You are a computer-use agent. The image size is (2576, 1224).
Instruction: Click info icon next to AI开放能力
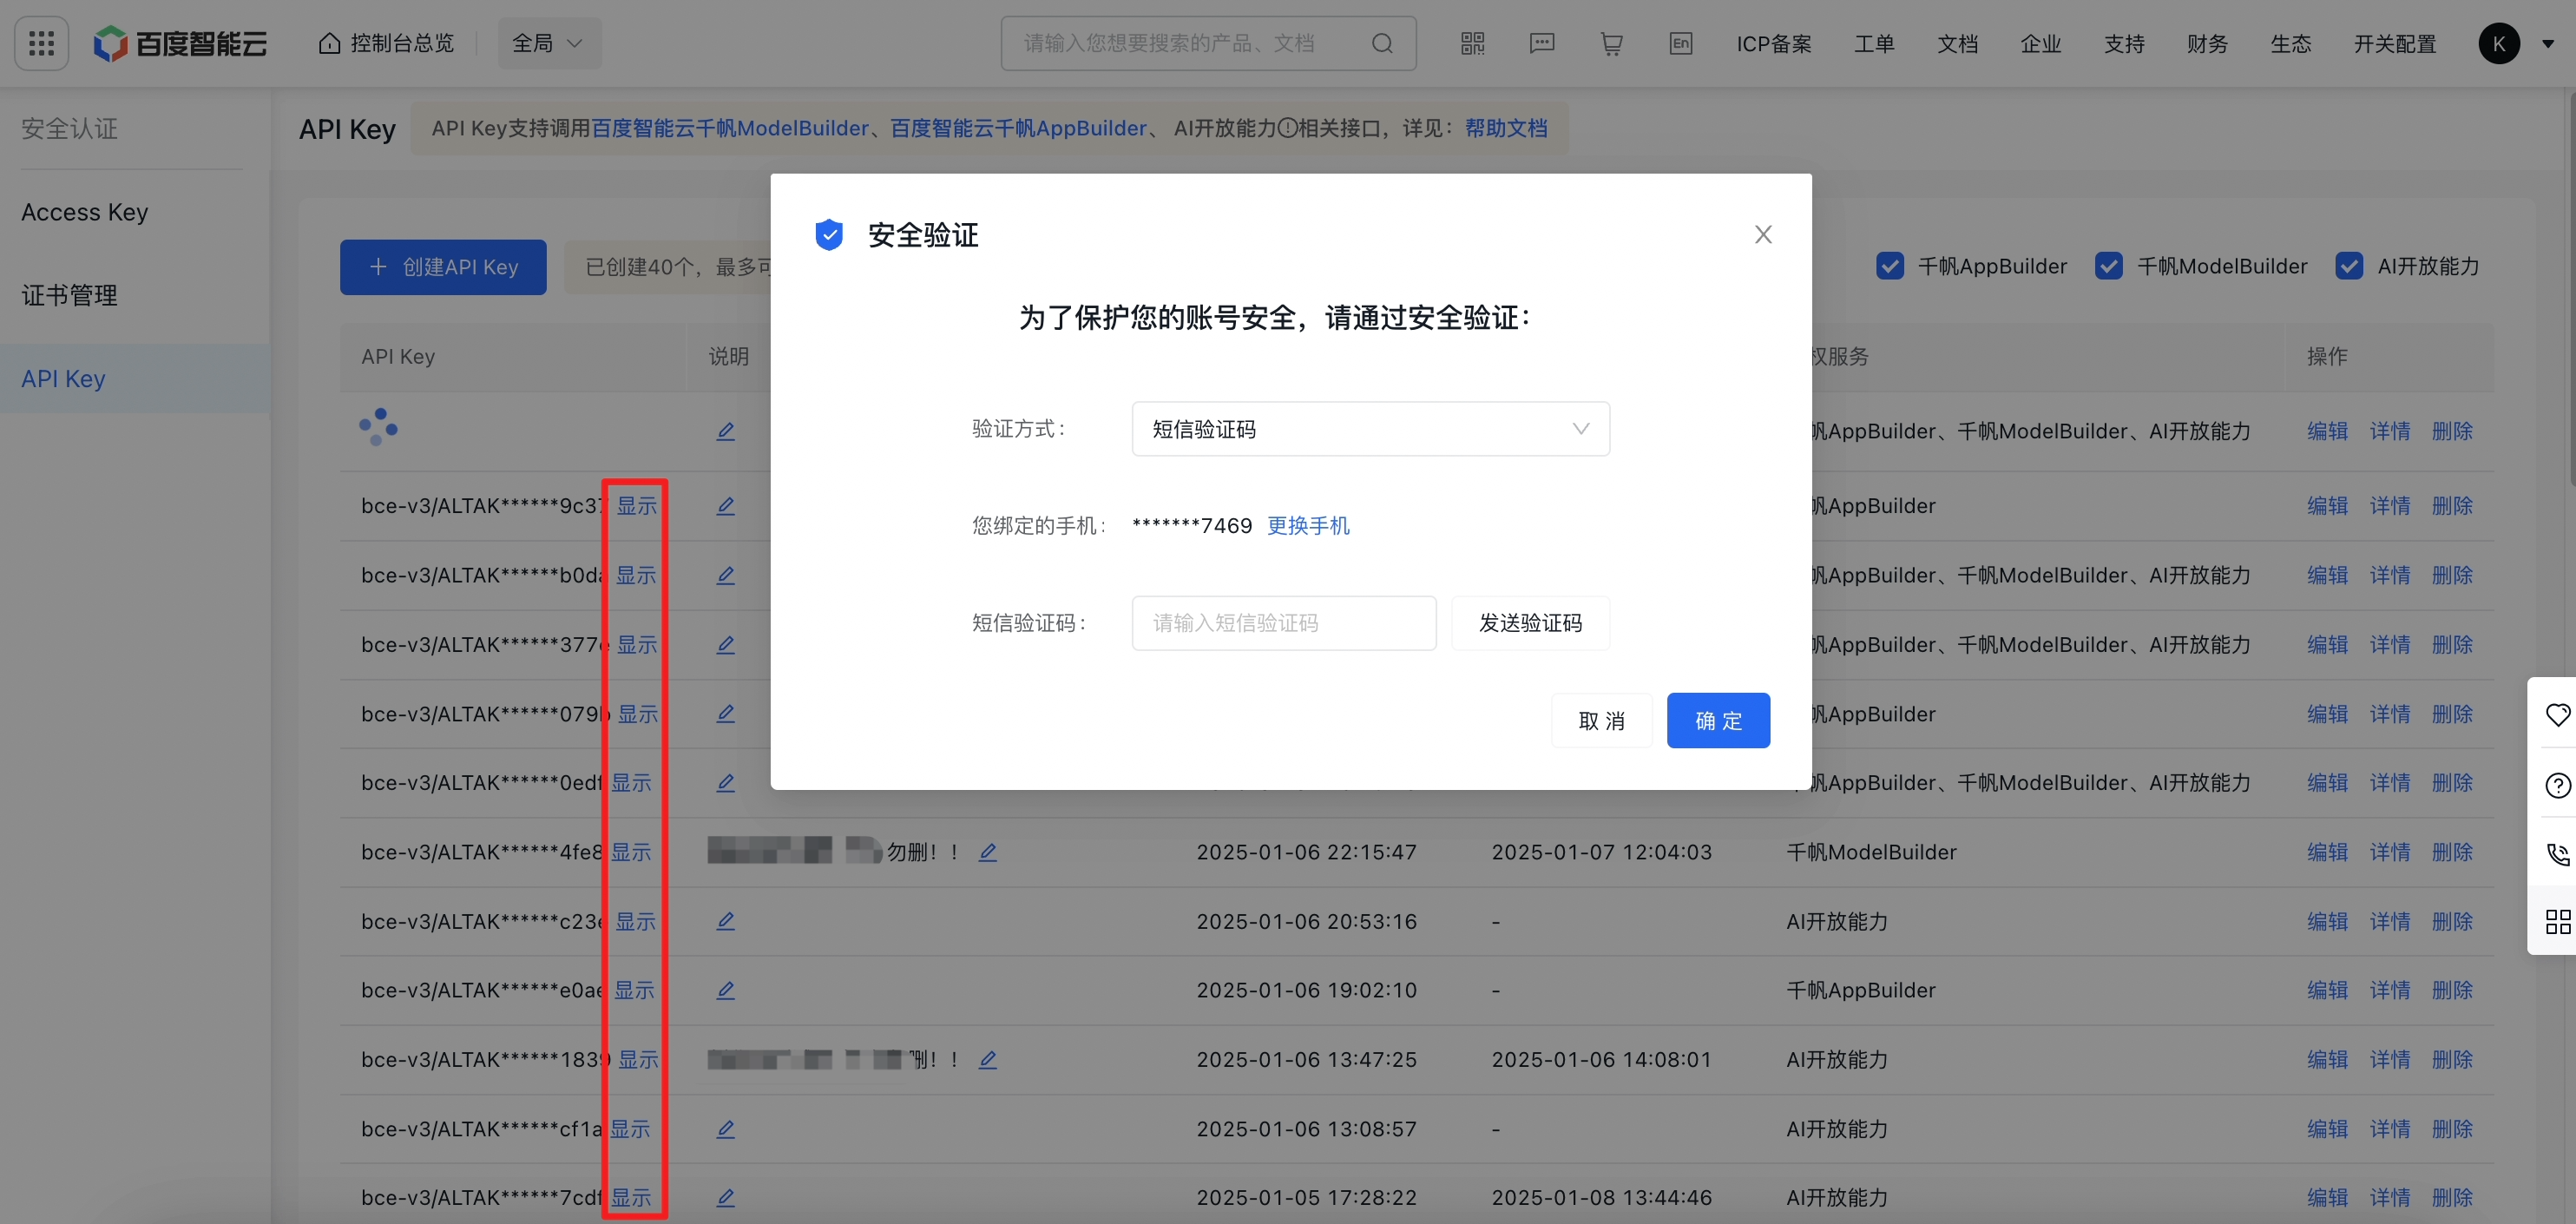(1288, 128)
